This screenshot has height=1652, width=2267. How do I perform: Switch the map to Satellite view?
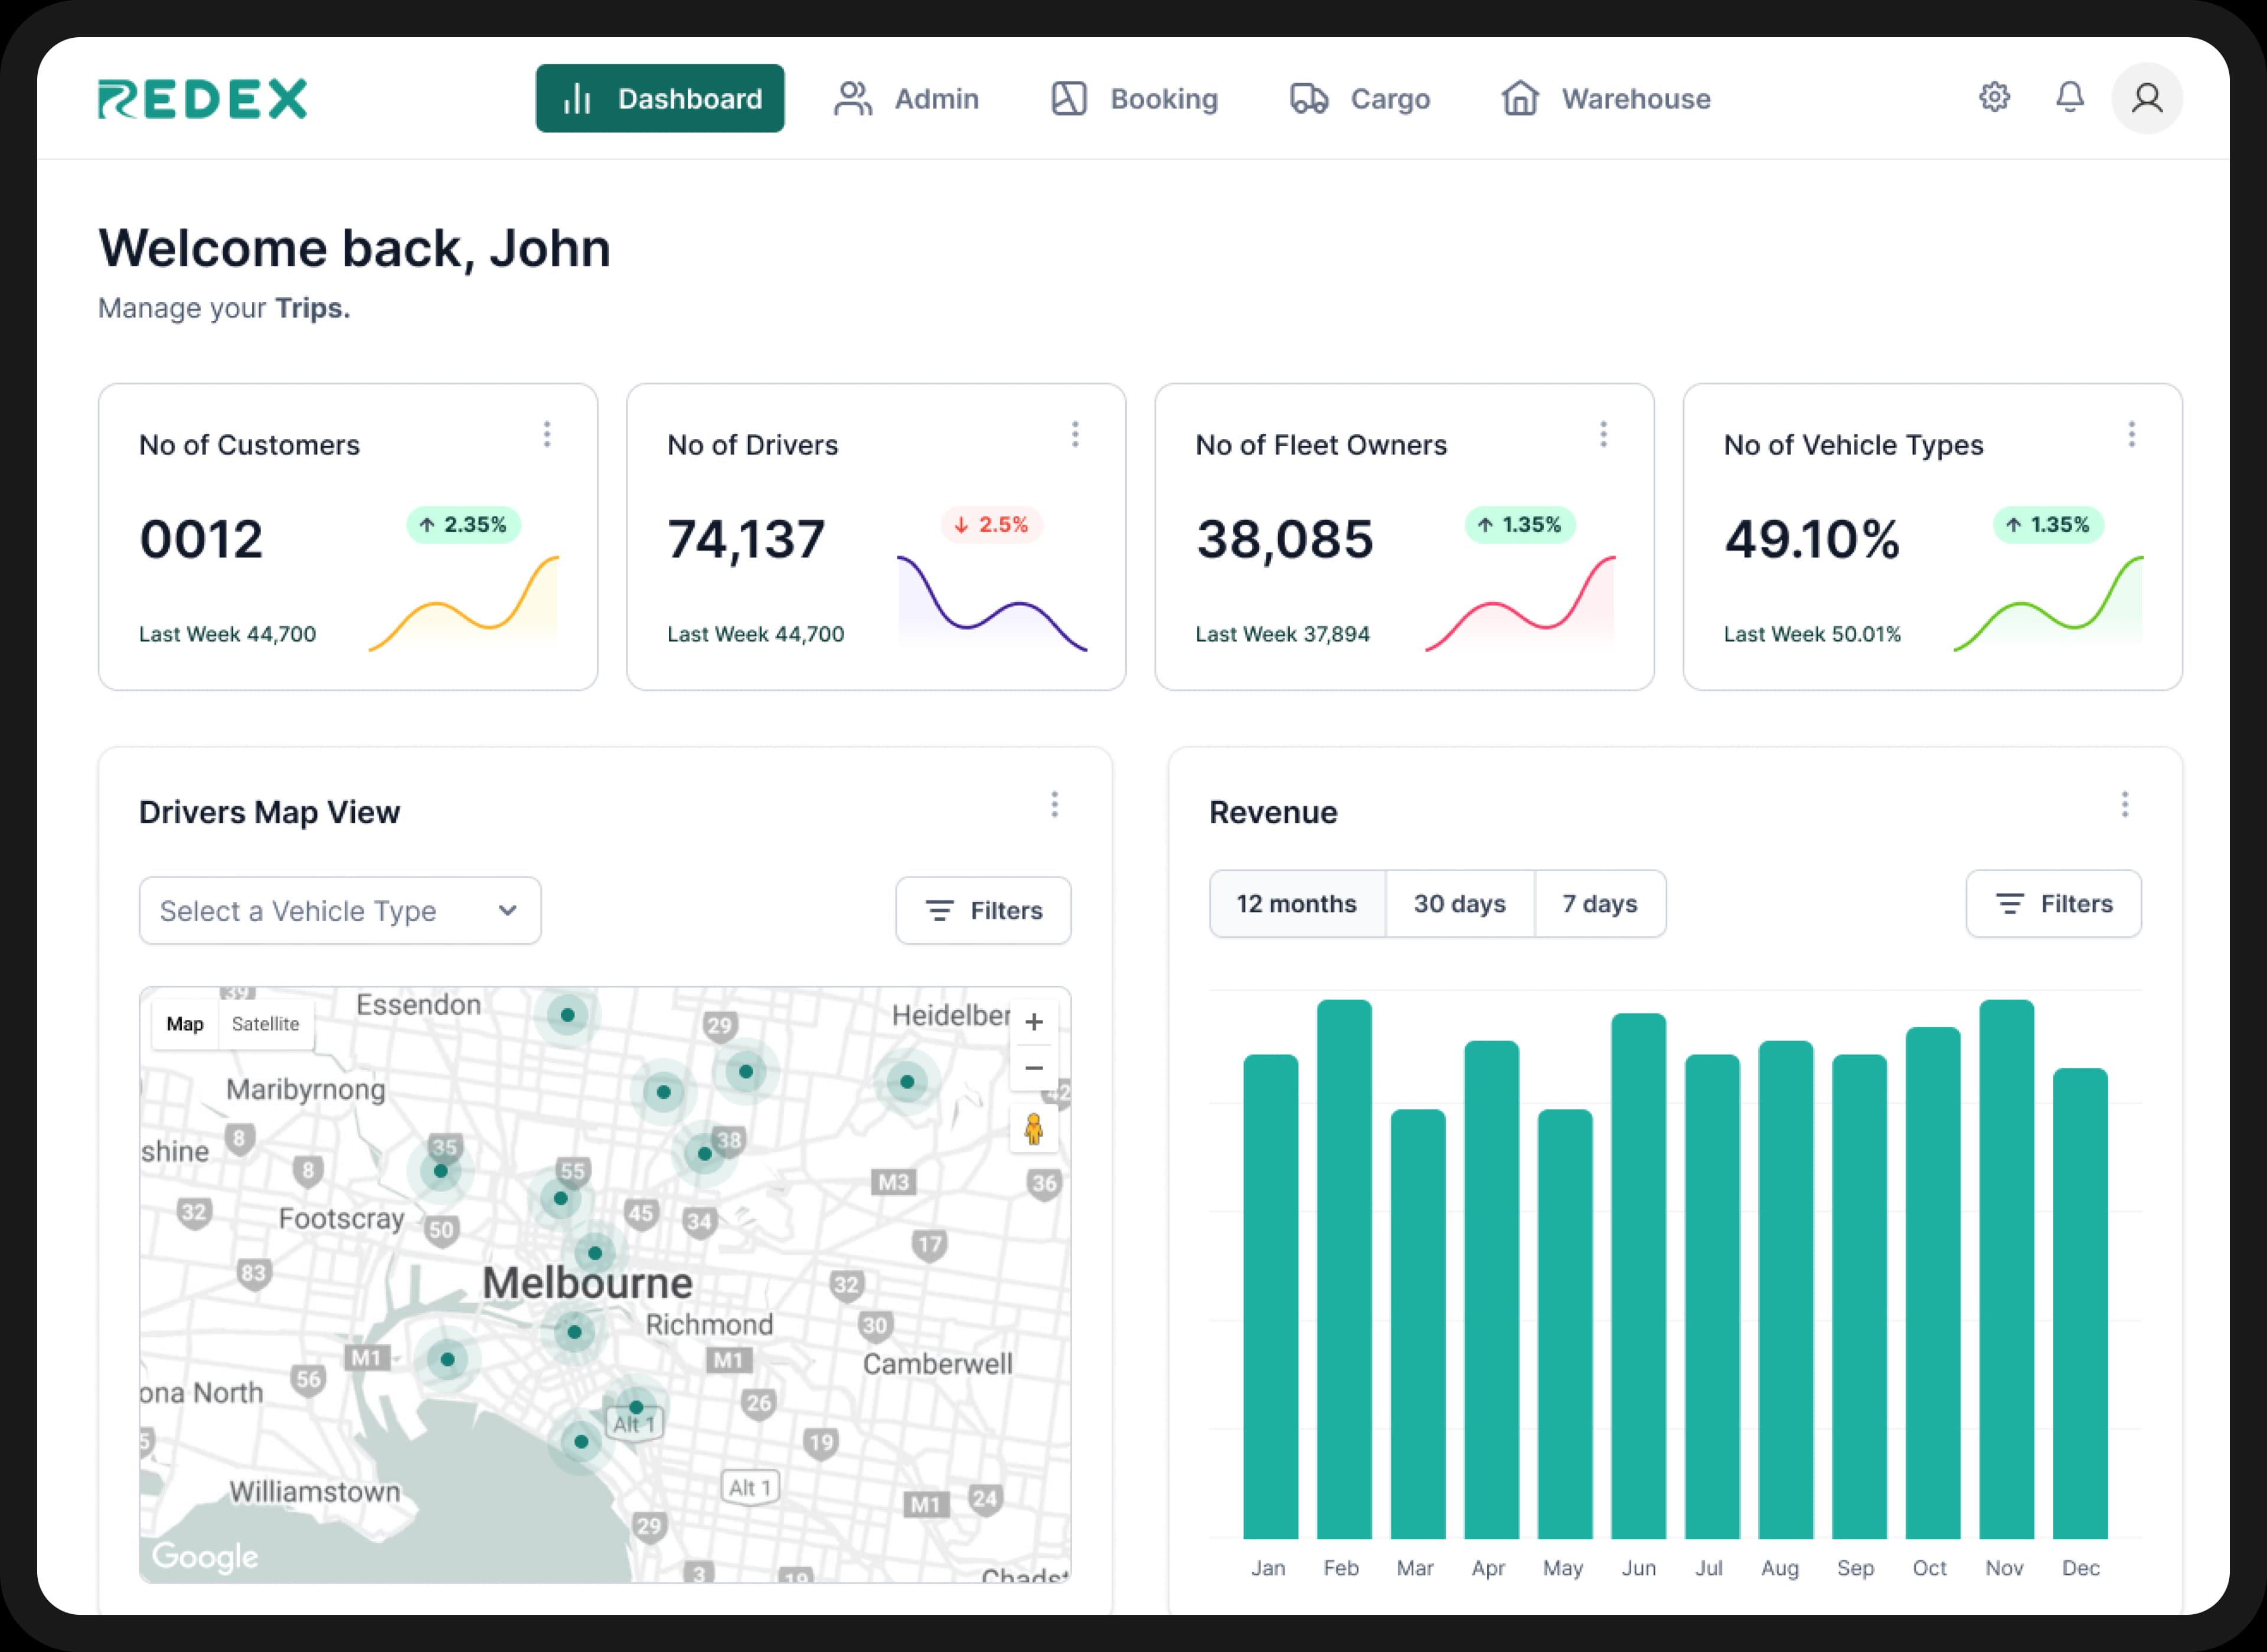click(x=265, y=1024)
